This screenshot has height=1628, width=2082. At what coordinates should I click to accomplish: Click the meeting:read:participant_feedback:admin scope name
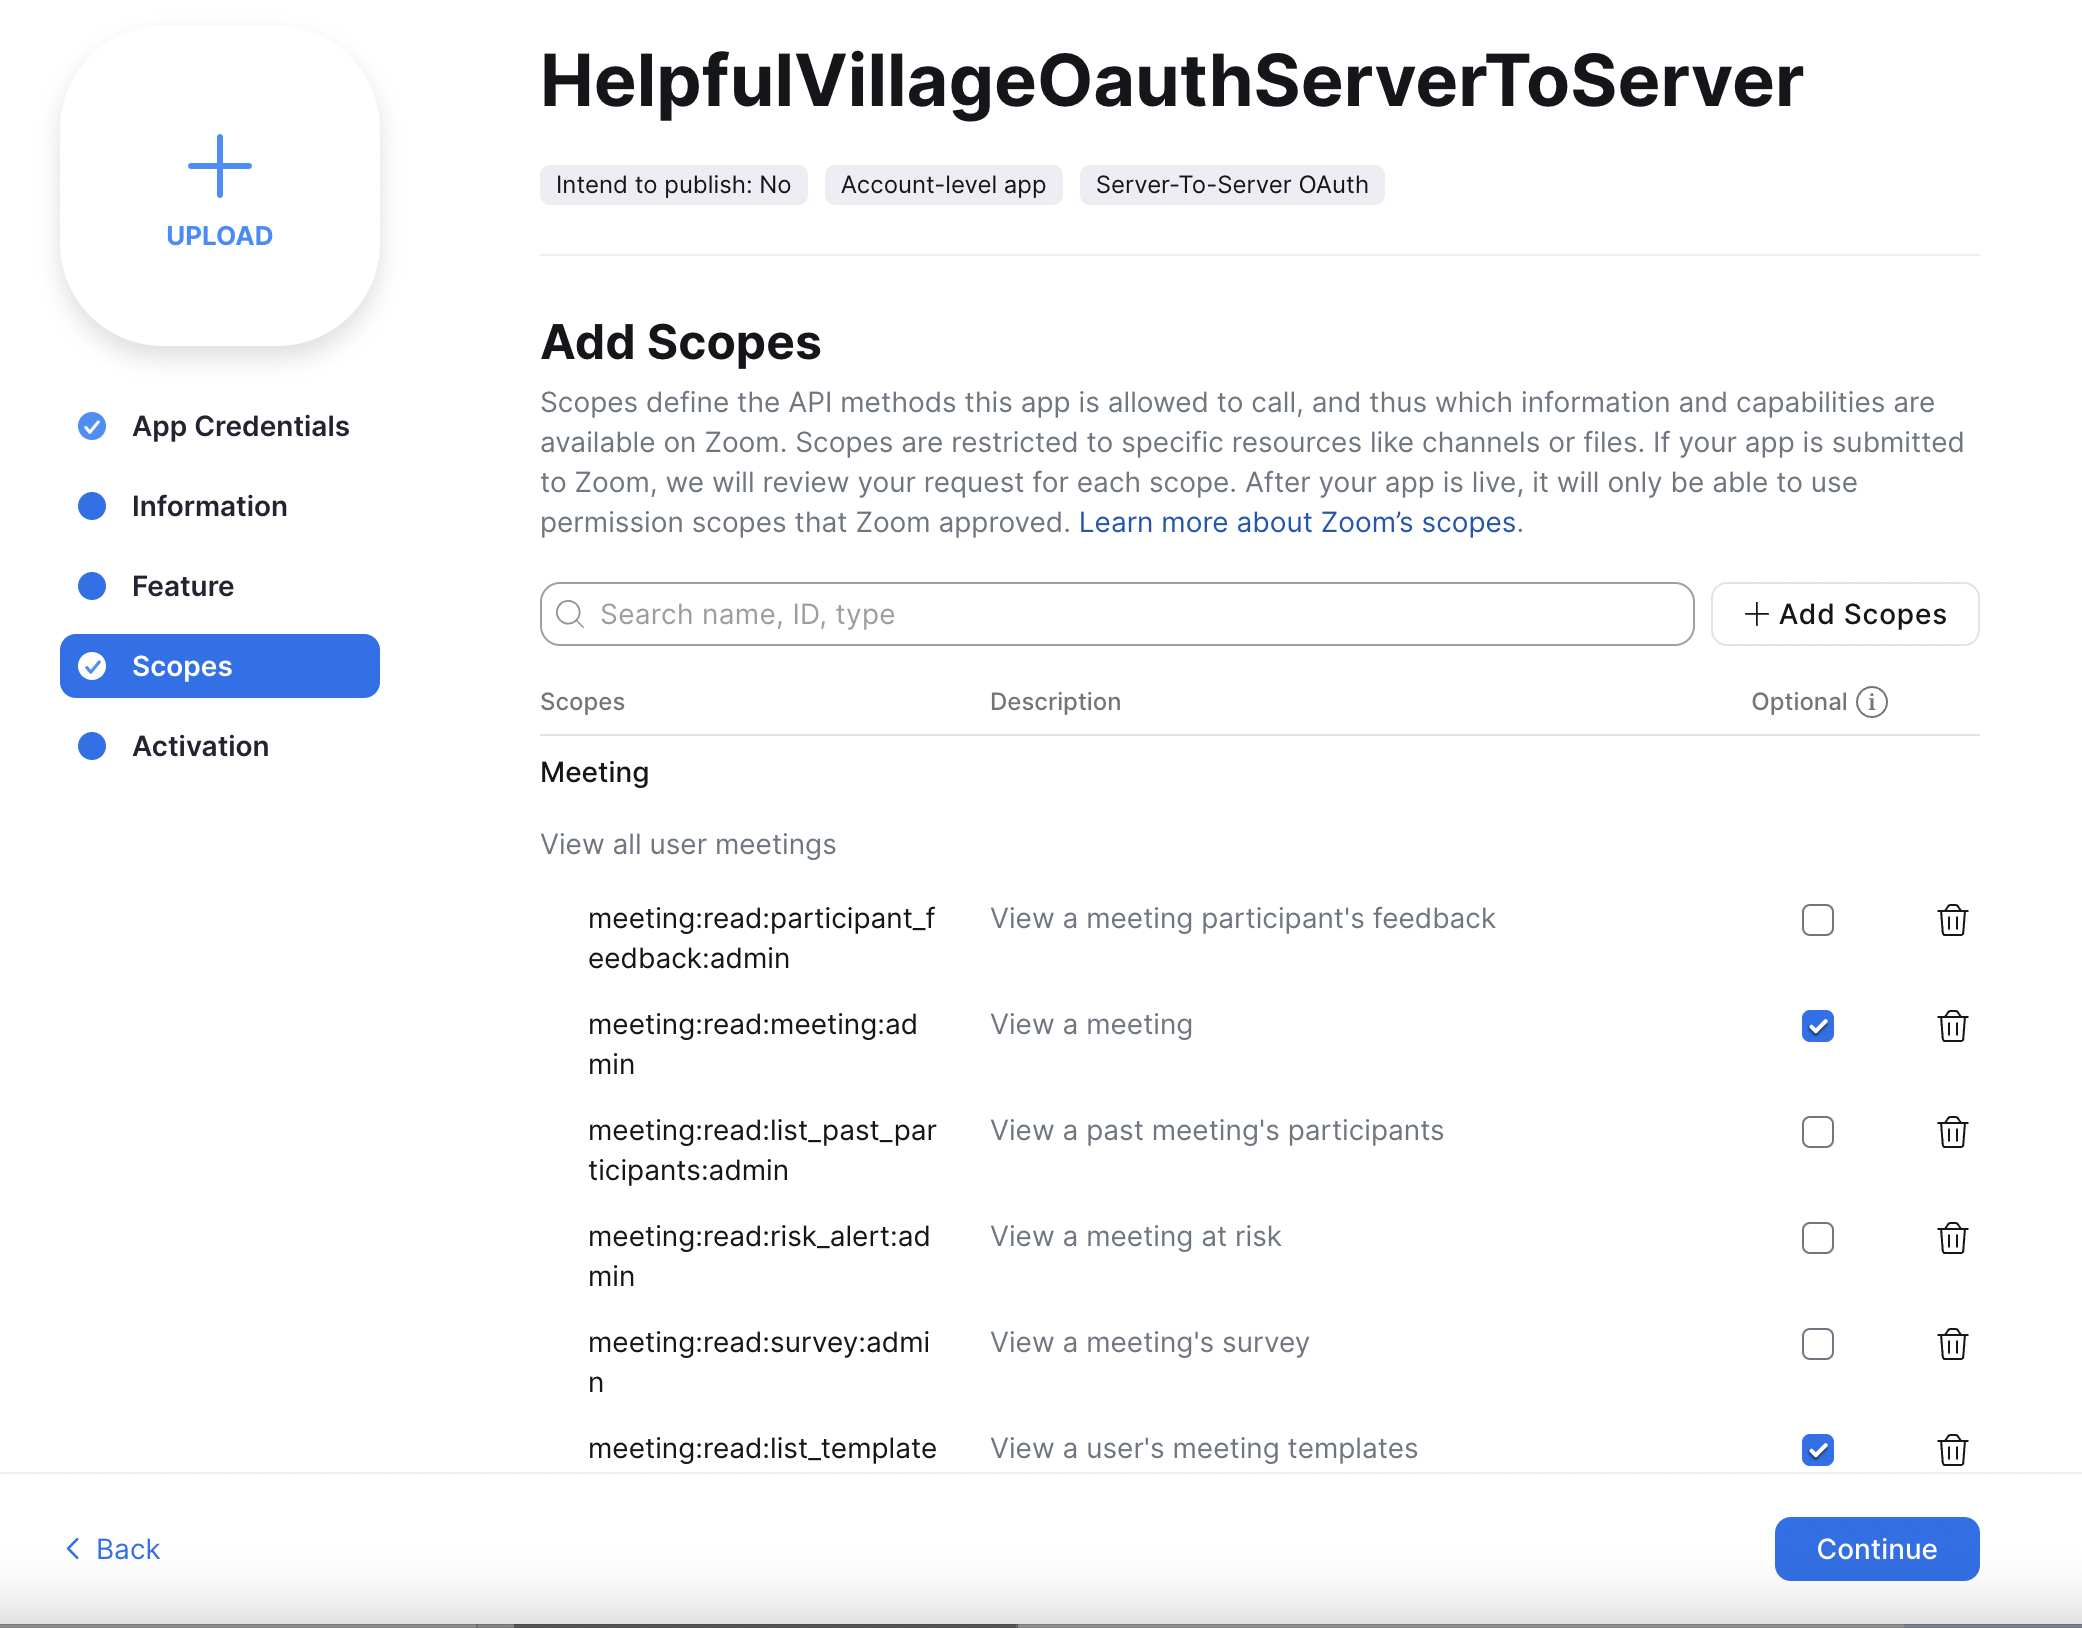(x=762, y=938)
